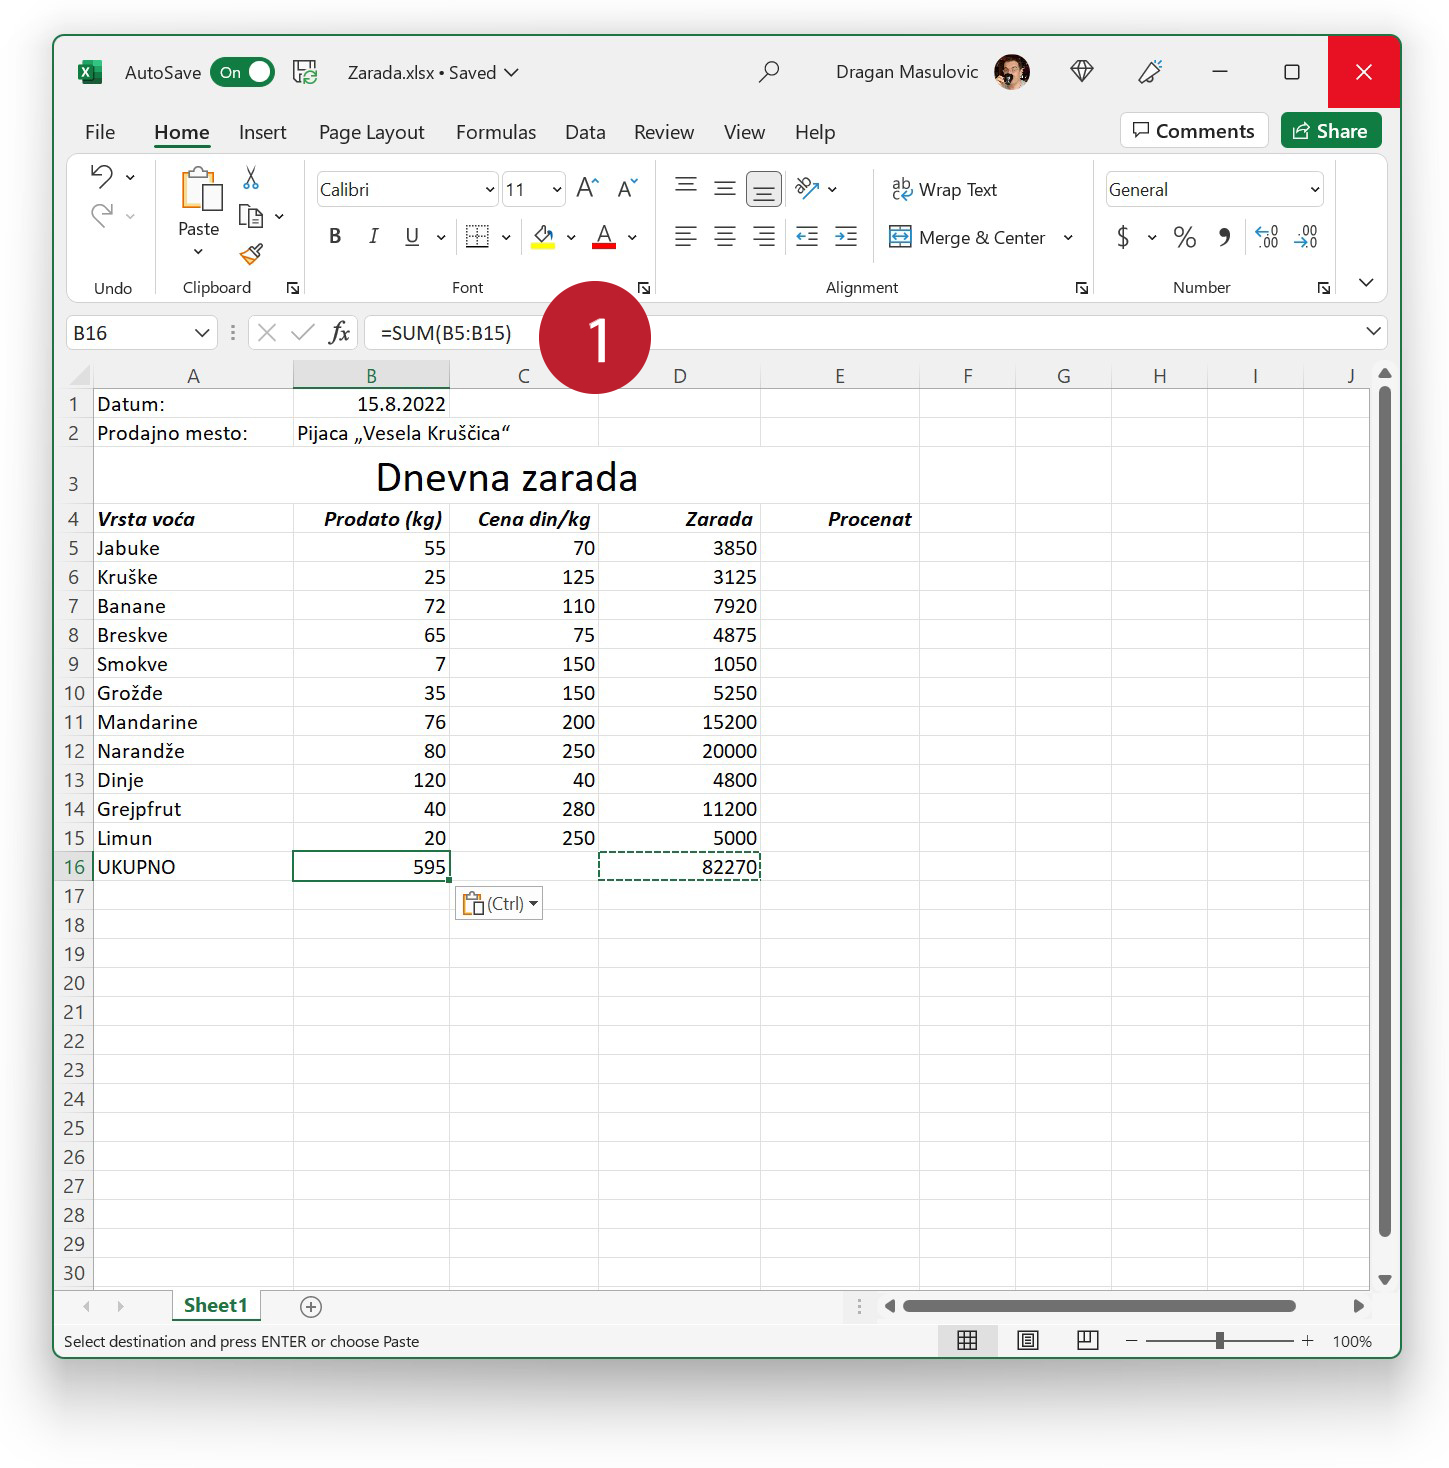1449x1468 pixels.
Task: Open the Font dialog launcher
Action: tap(644, 288)
